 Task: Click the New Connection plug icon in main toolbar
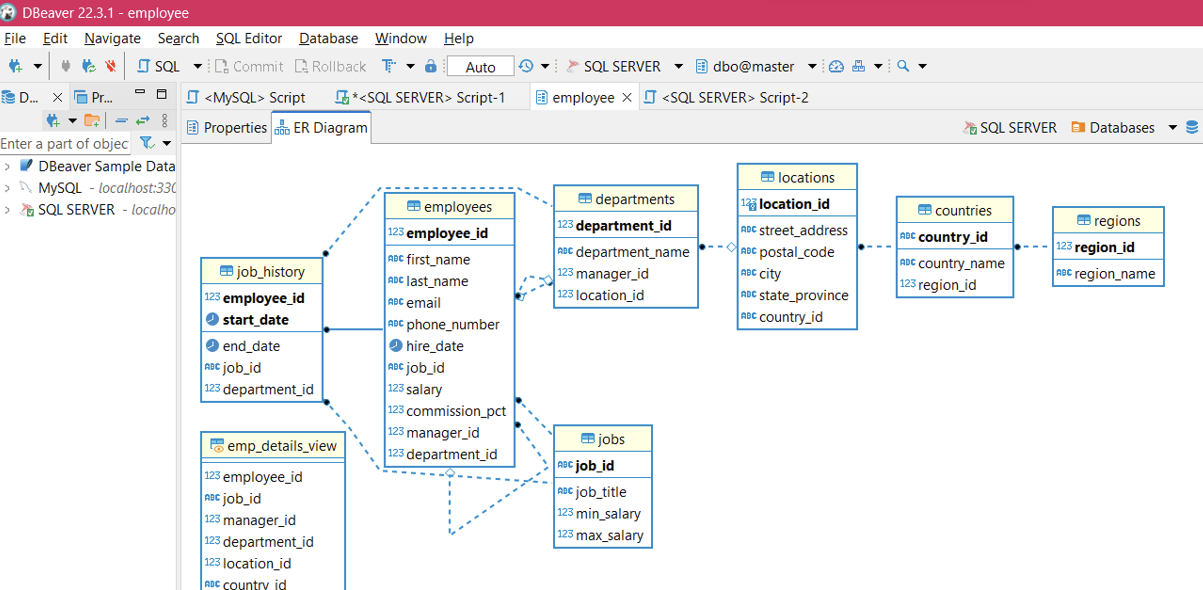click(x=16, y=67)
